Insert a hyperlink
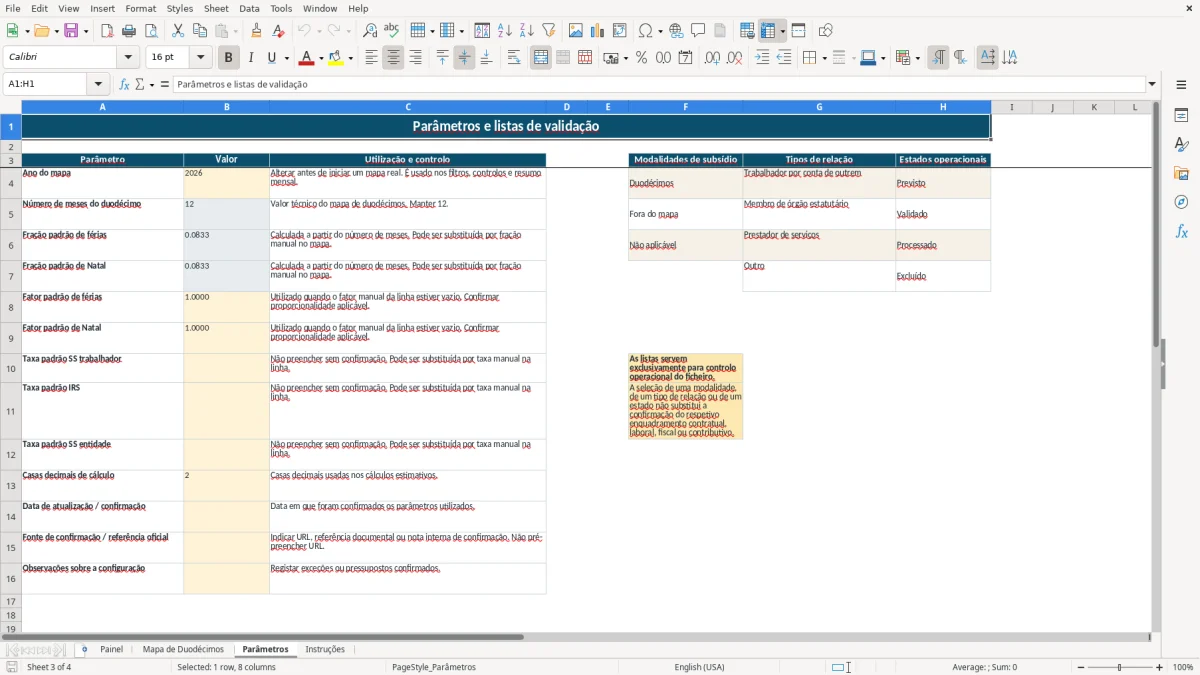Image resolution: width=1200 pixels, height=675 pixels. click(676, 31)
